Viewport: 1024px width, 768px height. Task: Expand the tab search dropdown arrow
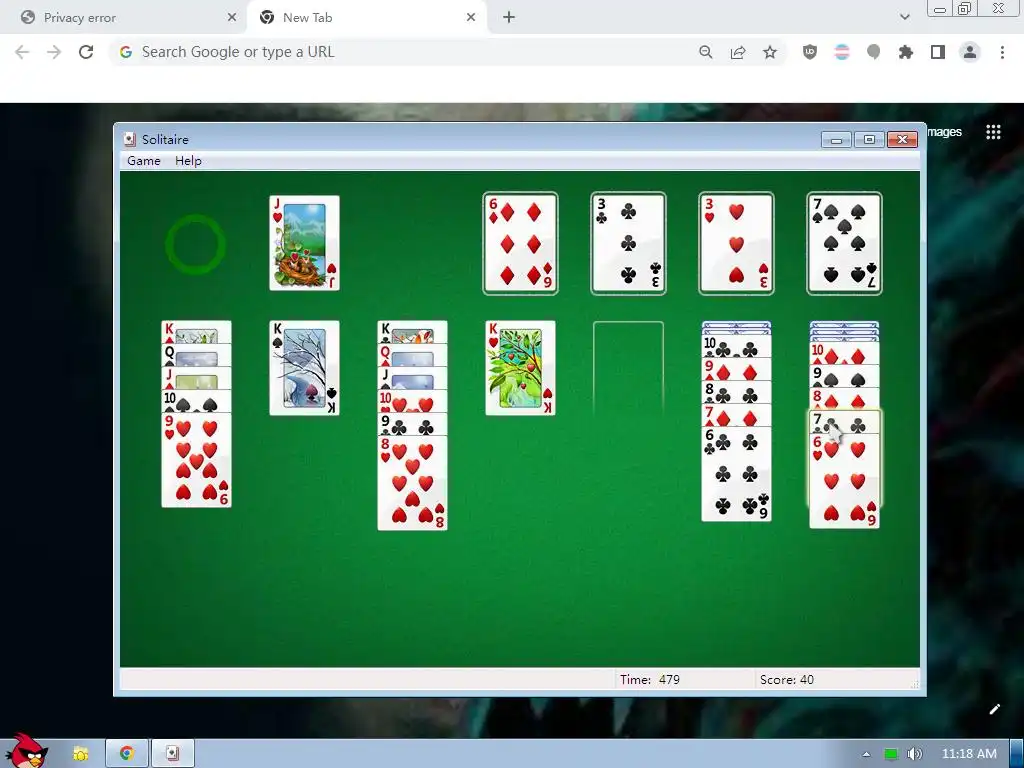coord(904,18)
